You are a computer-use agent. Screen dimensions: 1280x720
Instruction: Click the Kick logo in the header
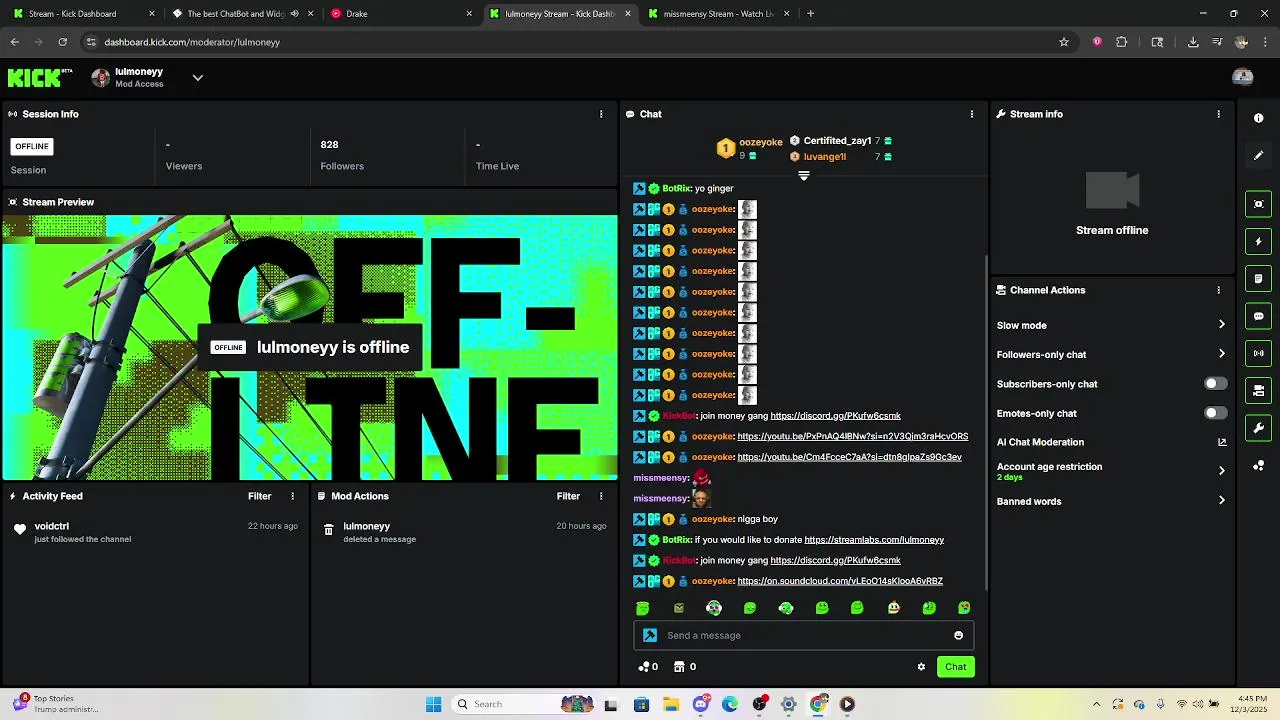[40, 77]
